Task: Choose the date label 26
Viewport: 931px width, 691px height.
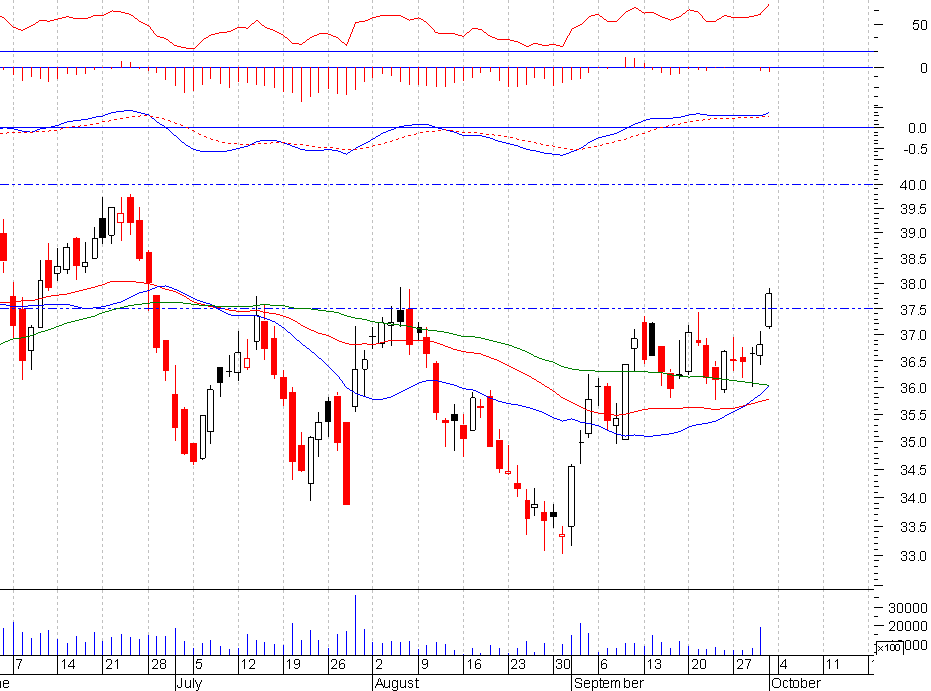Action: [338, 664]
